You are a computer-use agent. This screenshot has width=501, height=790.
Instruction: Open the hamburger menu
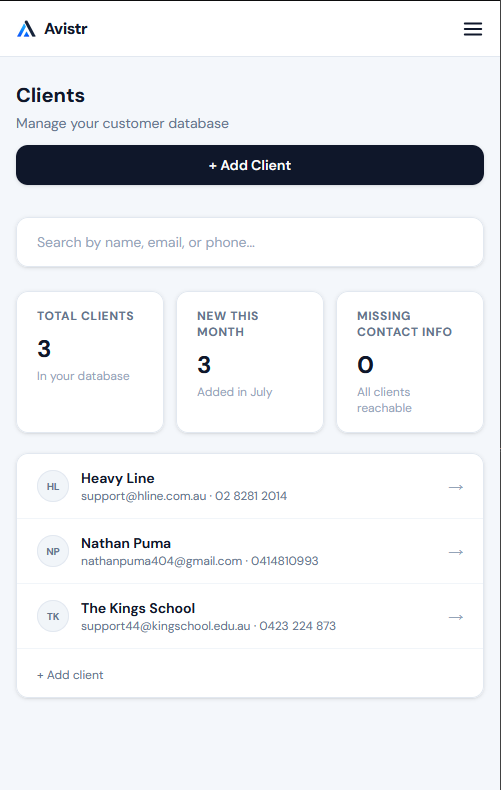tap(473, 29)
